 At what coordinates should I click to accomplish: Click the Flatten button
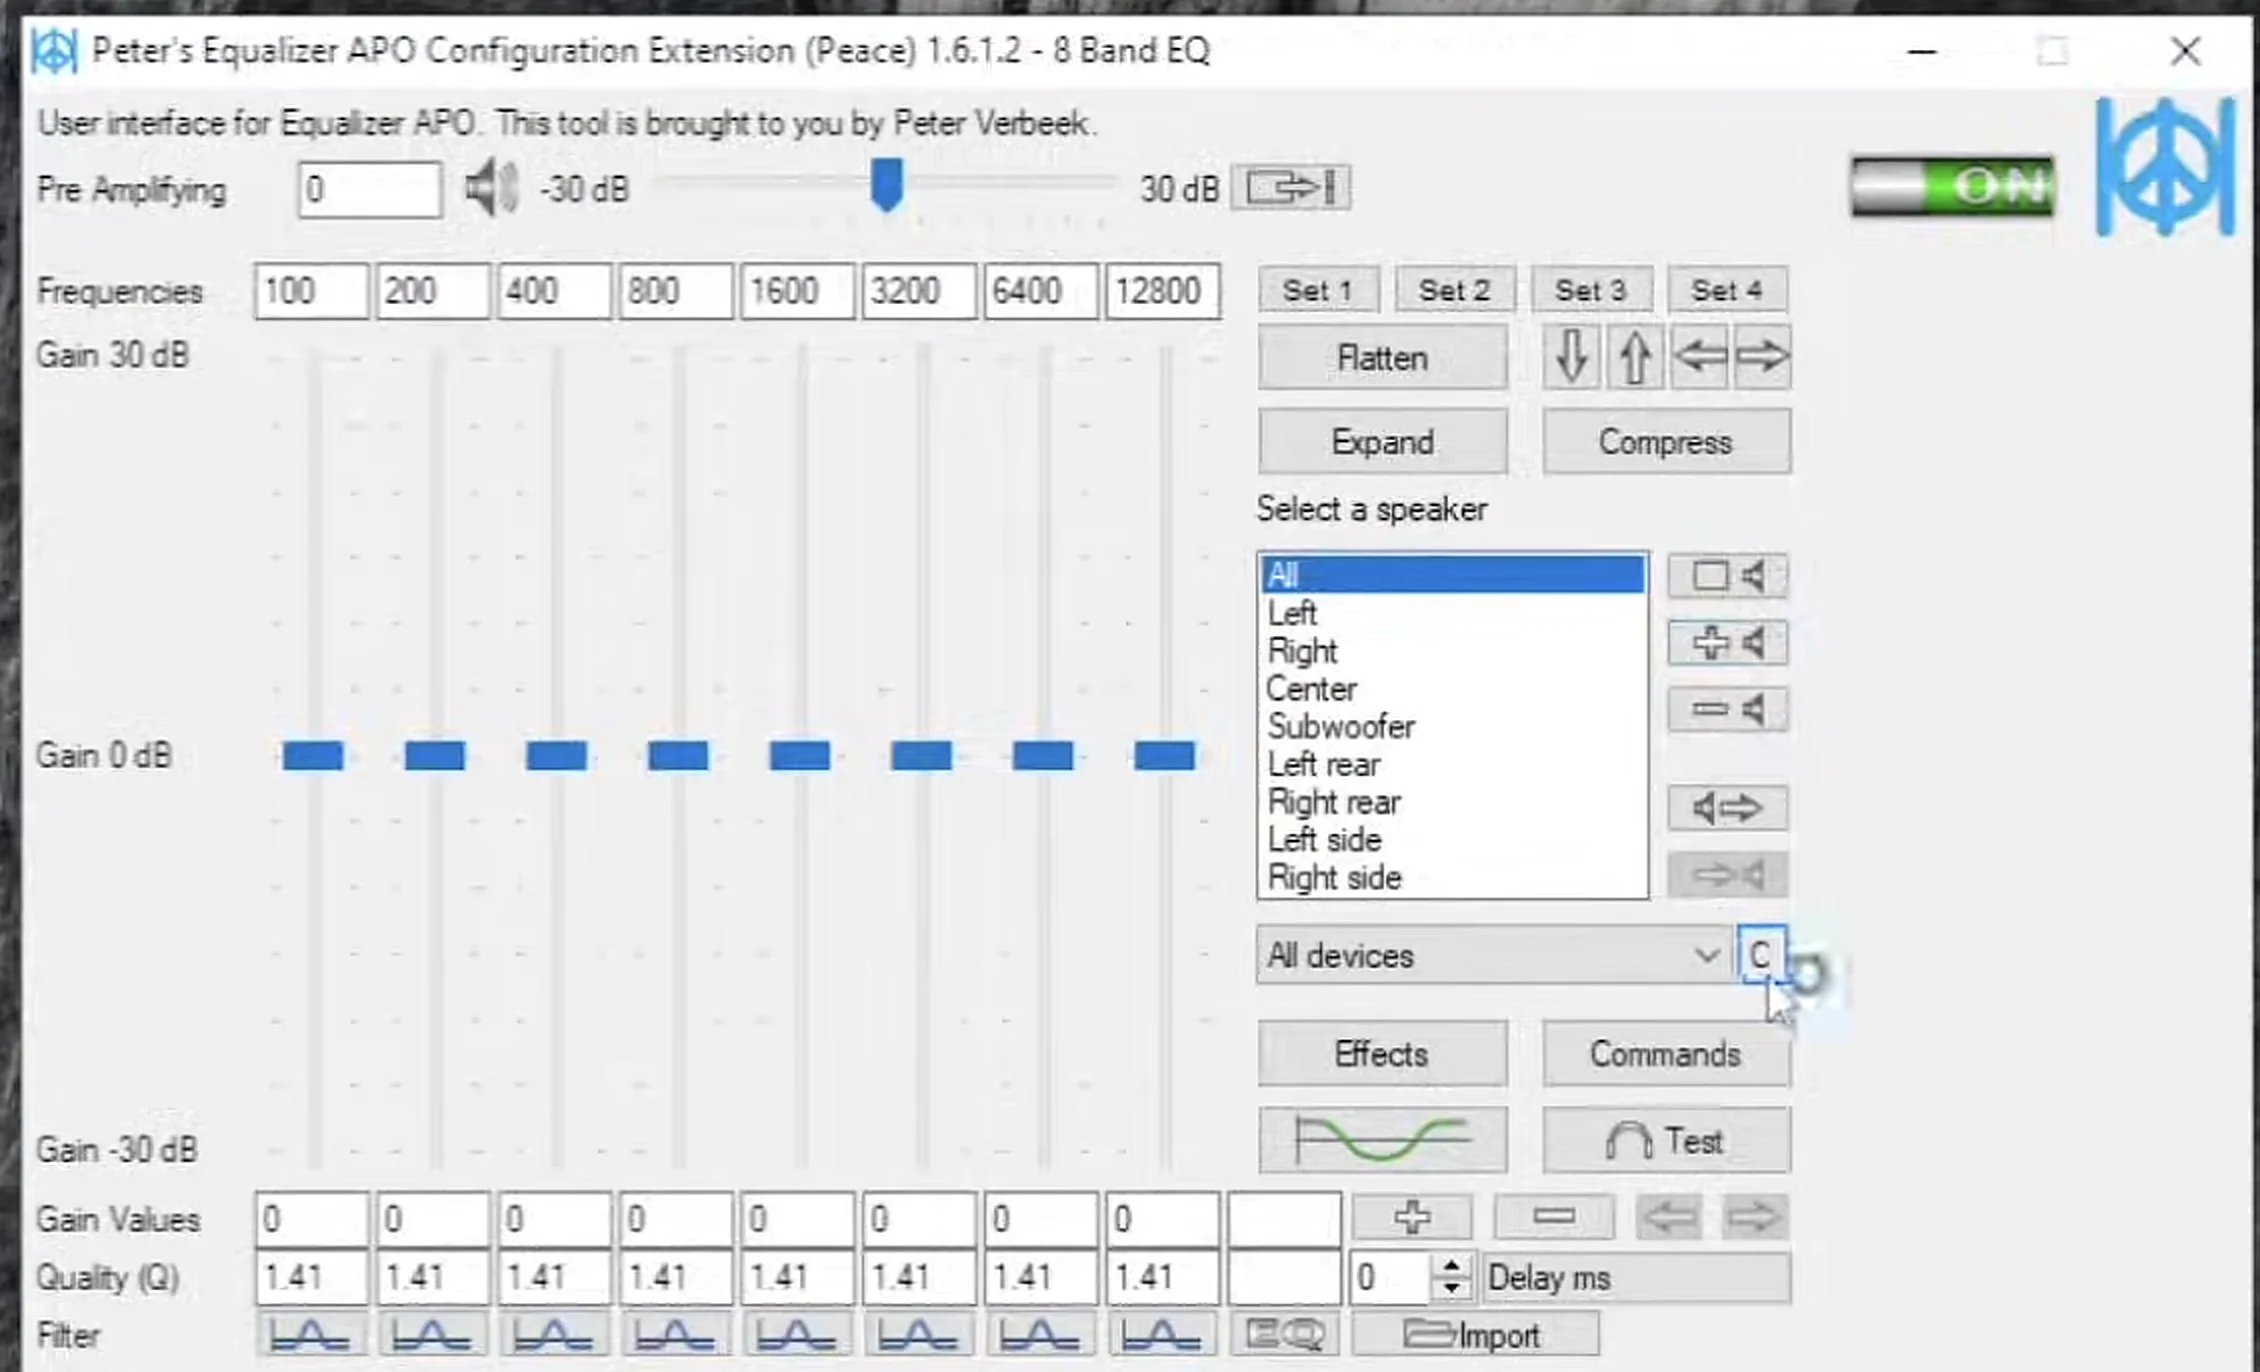(x=1383, y=357)
